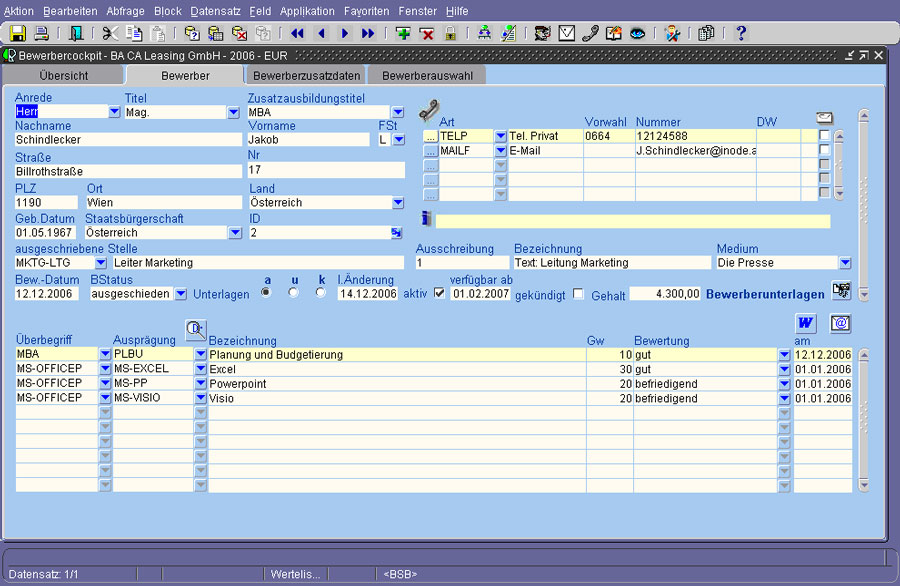Click the envelope icon in toolbar
This screenshot has height=586, width=900.
click(567, 33)
